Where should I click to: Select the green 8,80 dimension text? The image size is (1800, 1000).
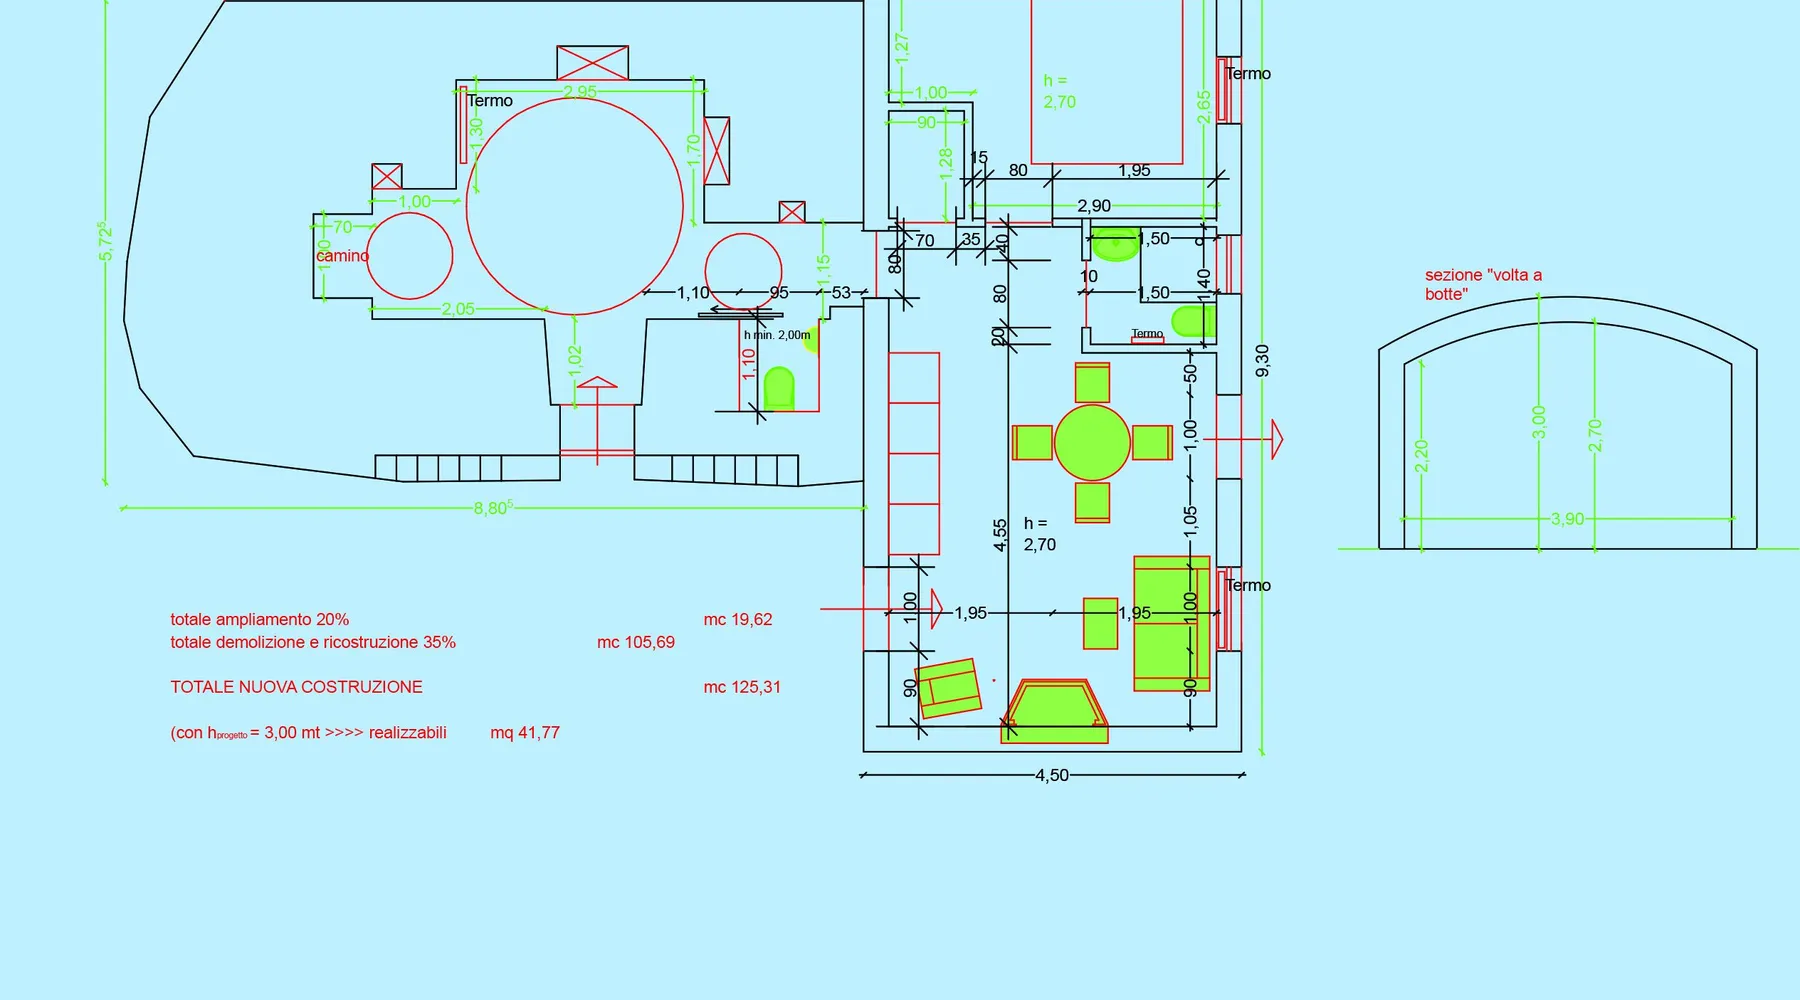tap(493, 508)
